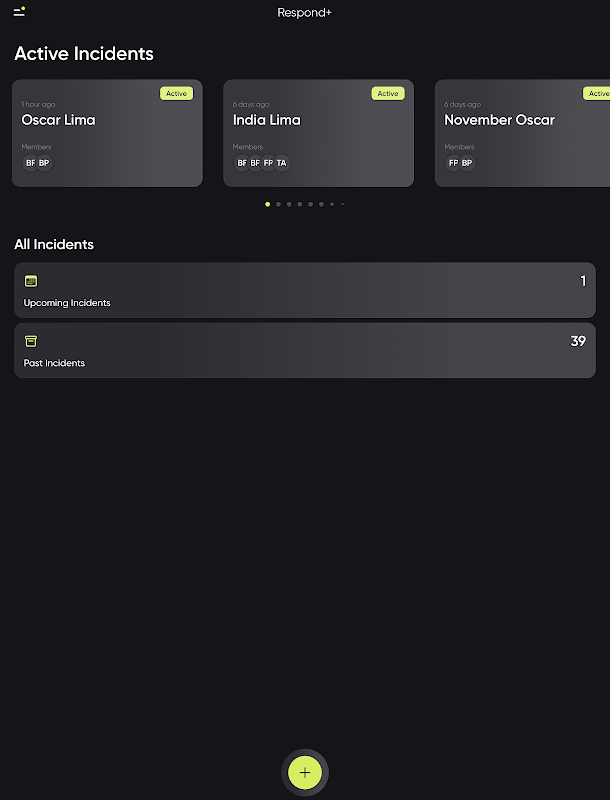Expand the Upcoming Incidents row

[x=305, y=291]
